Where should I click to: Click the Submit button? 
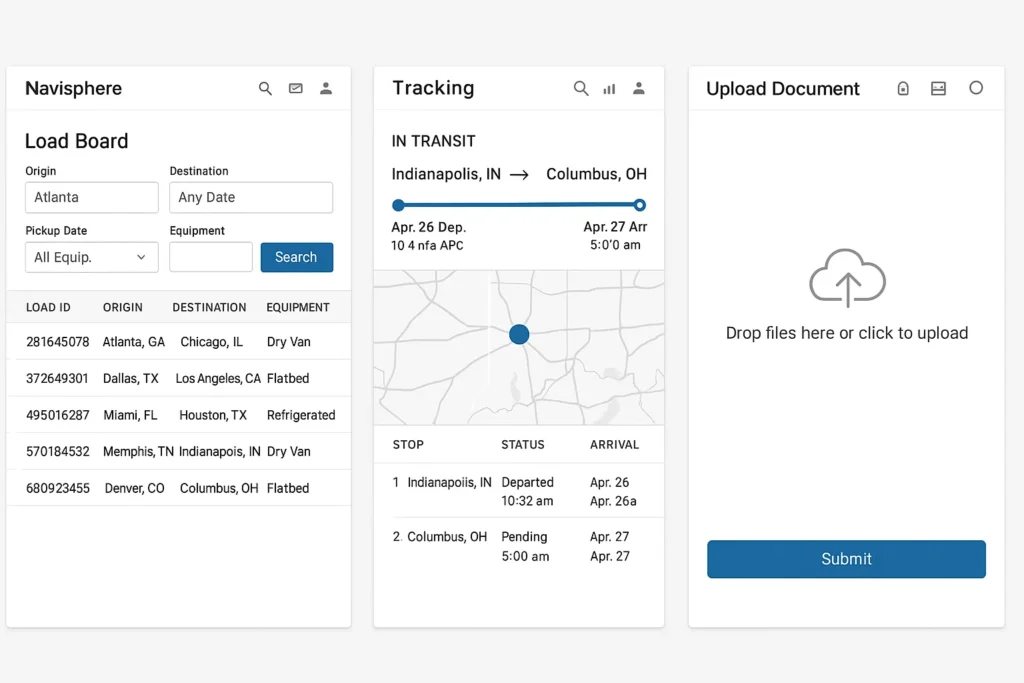pos(846,559)
